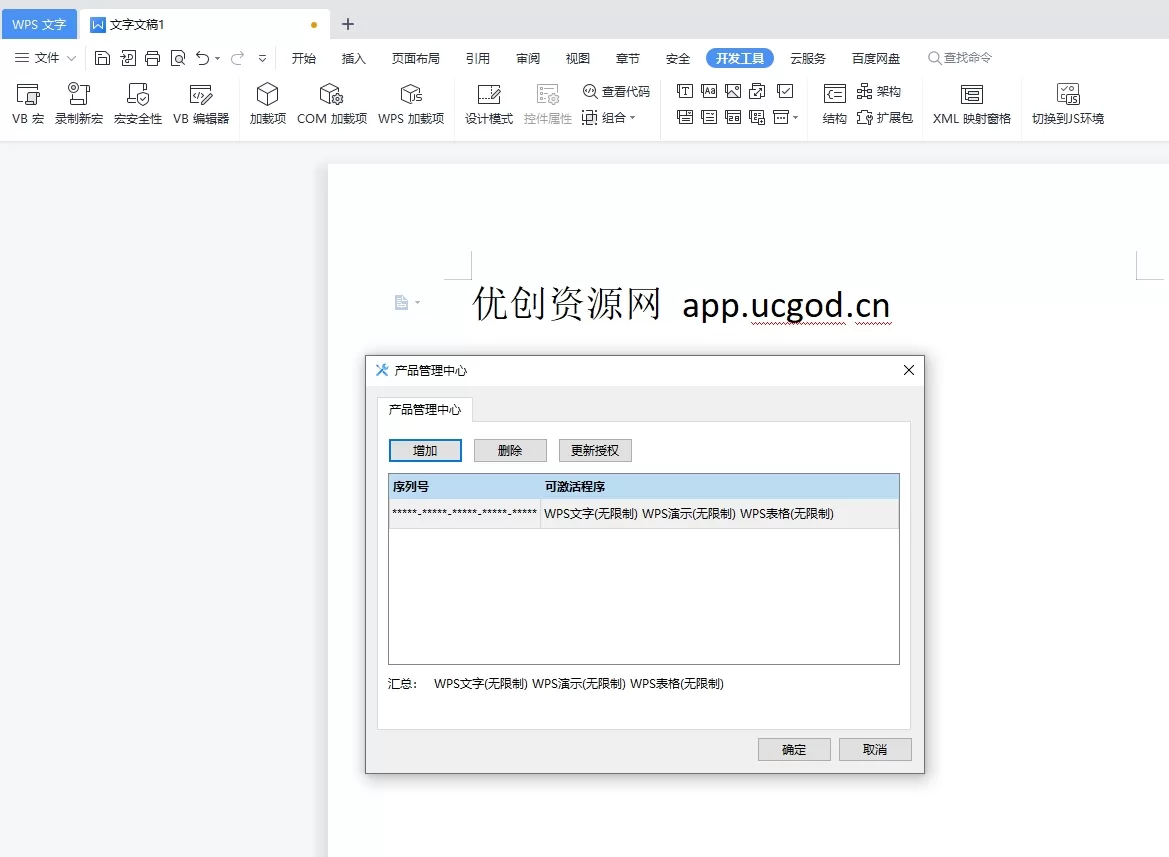Click 查看代码 to view code
This screenshot has width=1169, height=857.
[x=617, y=91]
